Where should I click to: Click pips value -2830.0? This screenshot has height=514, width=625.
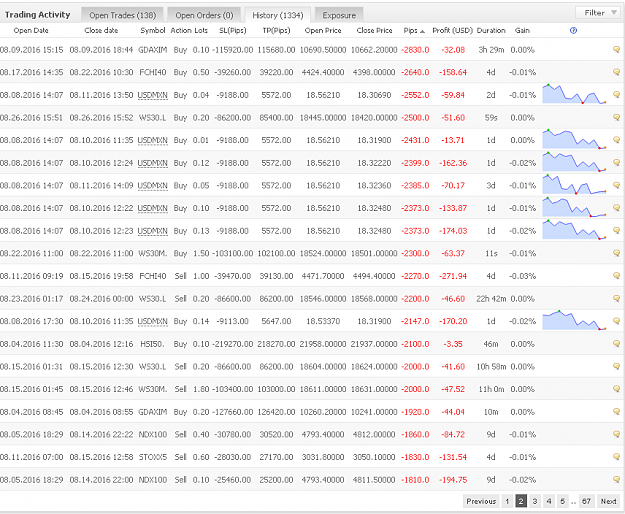pyautogui.click(x=415, y=50)
